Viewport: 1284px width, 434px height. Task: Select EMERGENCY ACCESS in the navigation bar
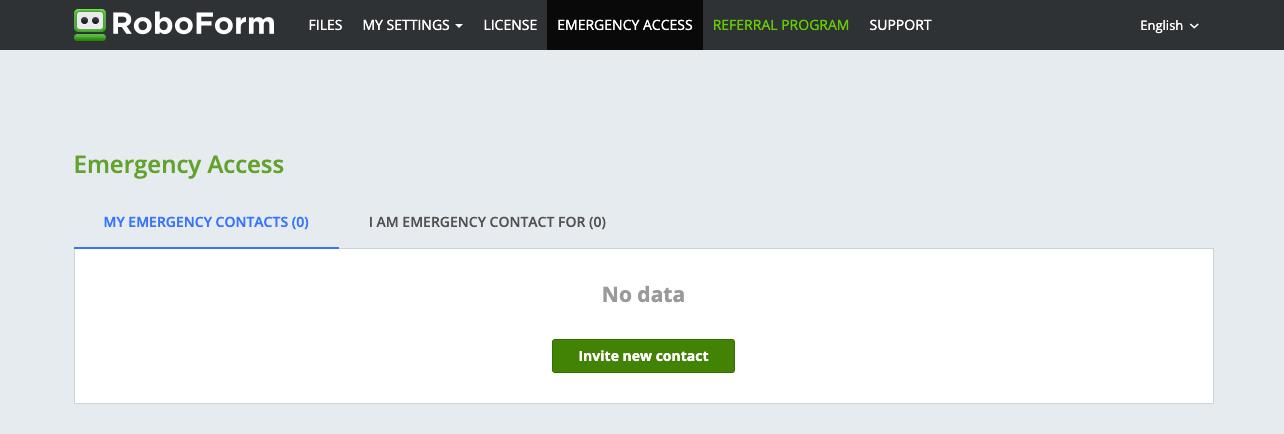pos(625,25)
